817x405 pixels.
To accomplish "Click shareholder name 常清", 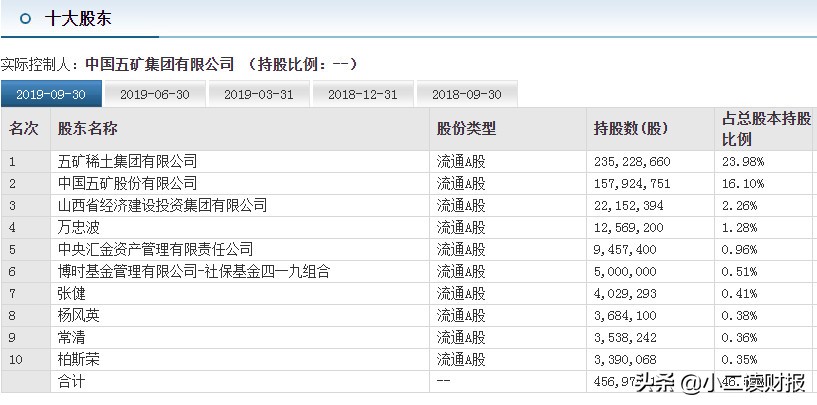I will pos(71,338).
